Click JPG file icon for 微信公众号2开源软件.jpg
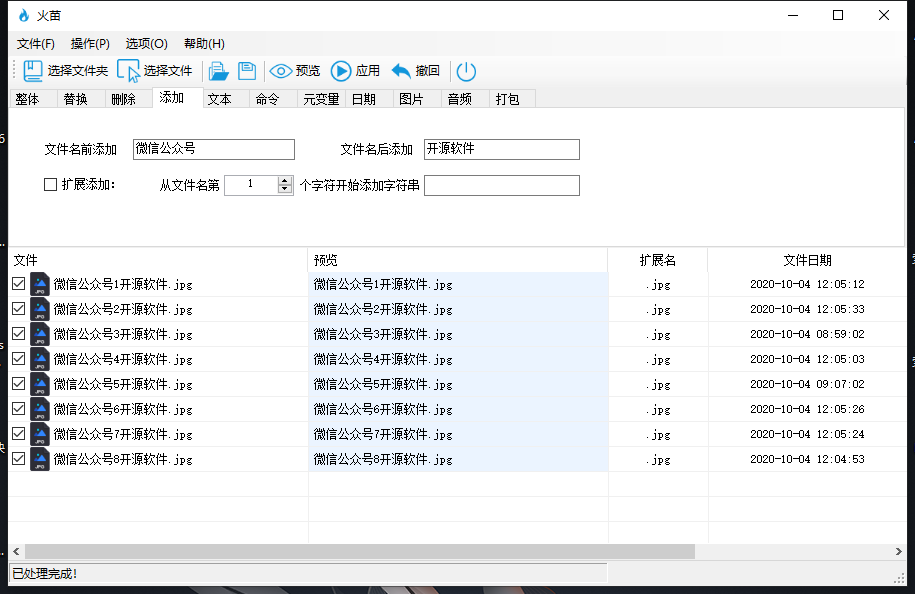Image resolution: width=915 pixels, height=594 pixels. [x=40, y=309]
